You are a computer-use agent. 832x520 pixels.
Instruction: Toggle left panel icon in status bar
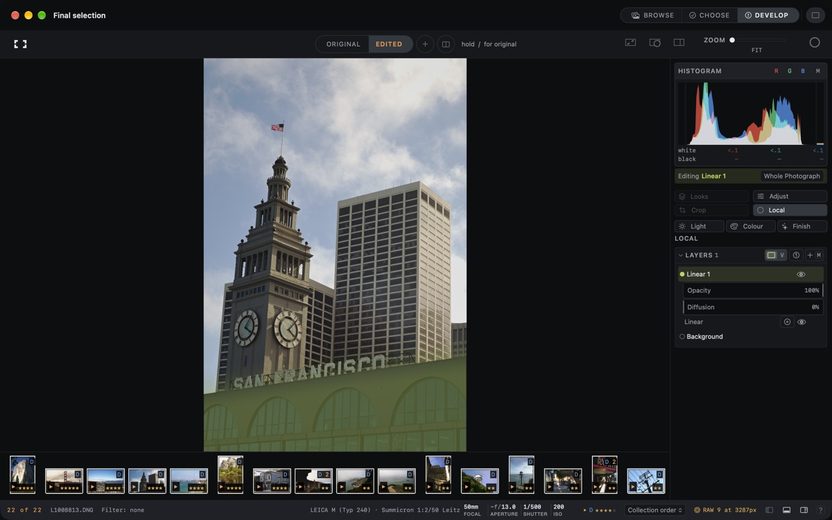pyautogui.click(x=769, y=510)
